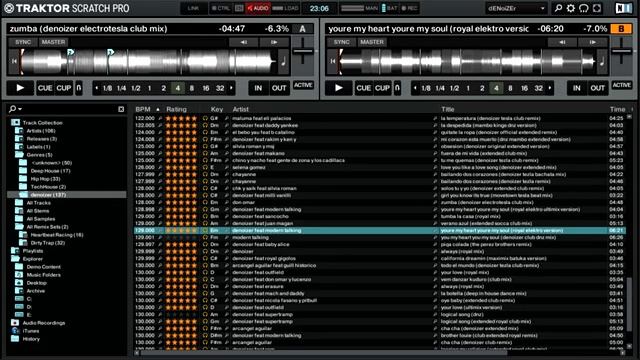Click the prelisten headphone icon in maluma row
640x360 pixels.
click(x=205, y=118)
